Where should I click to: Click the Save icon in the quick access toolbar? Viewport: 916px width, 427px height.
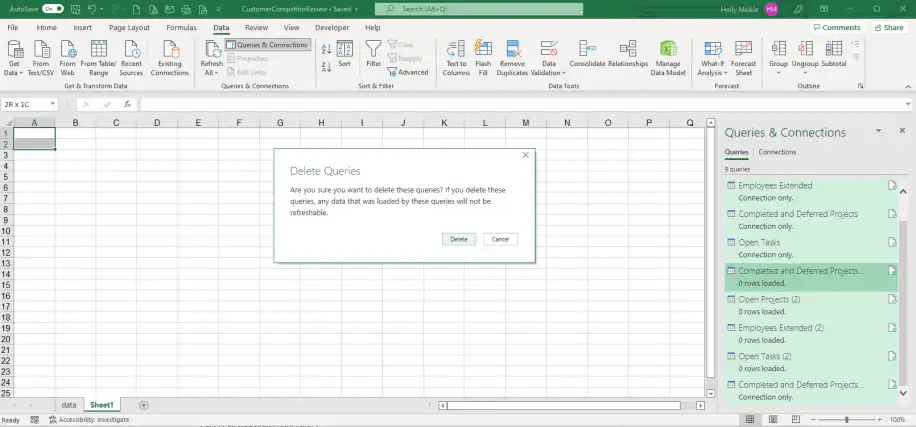[75, 9]
